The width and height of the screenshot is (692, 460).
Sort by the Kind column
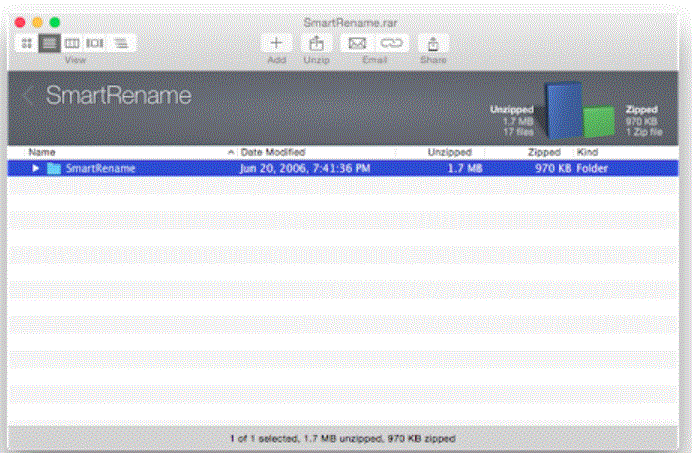tap(587, 152)
